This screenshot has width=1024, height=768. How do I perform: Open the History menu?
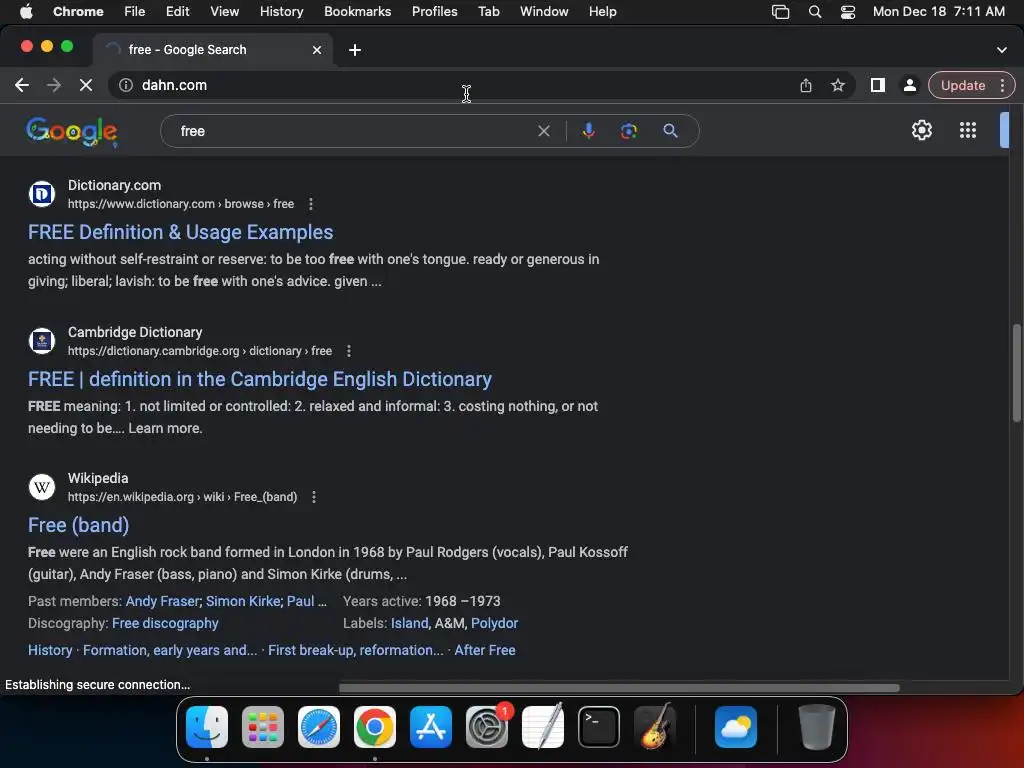[x=281, y=11]
